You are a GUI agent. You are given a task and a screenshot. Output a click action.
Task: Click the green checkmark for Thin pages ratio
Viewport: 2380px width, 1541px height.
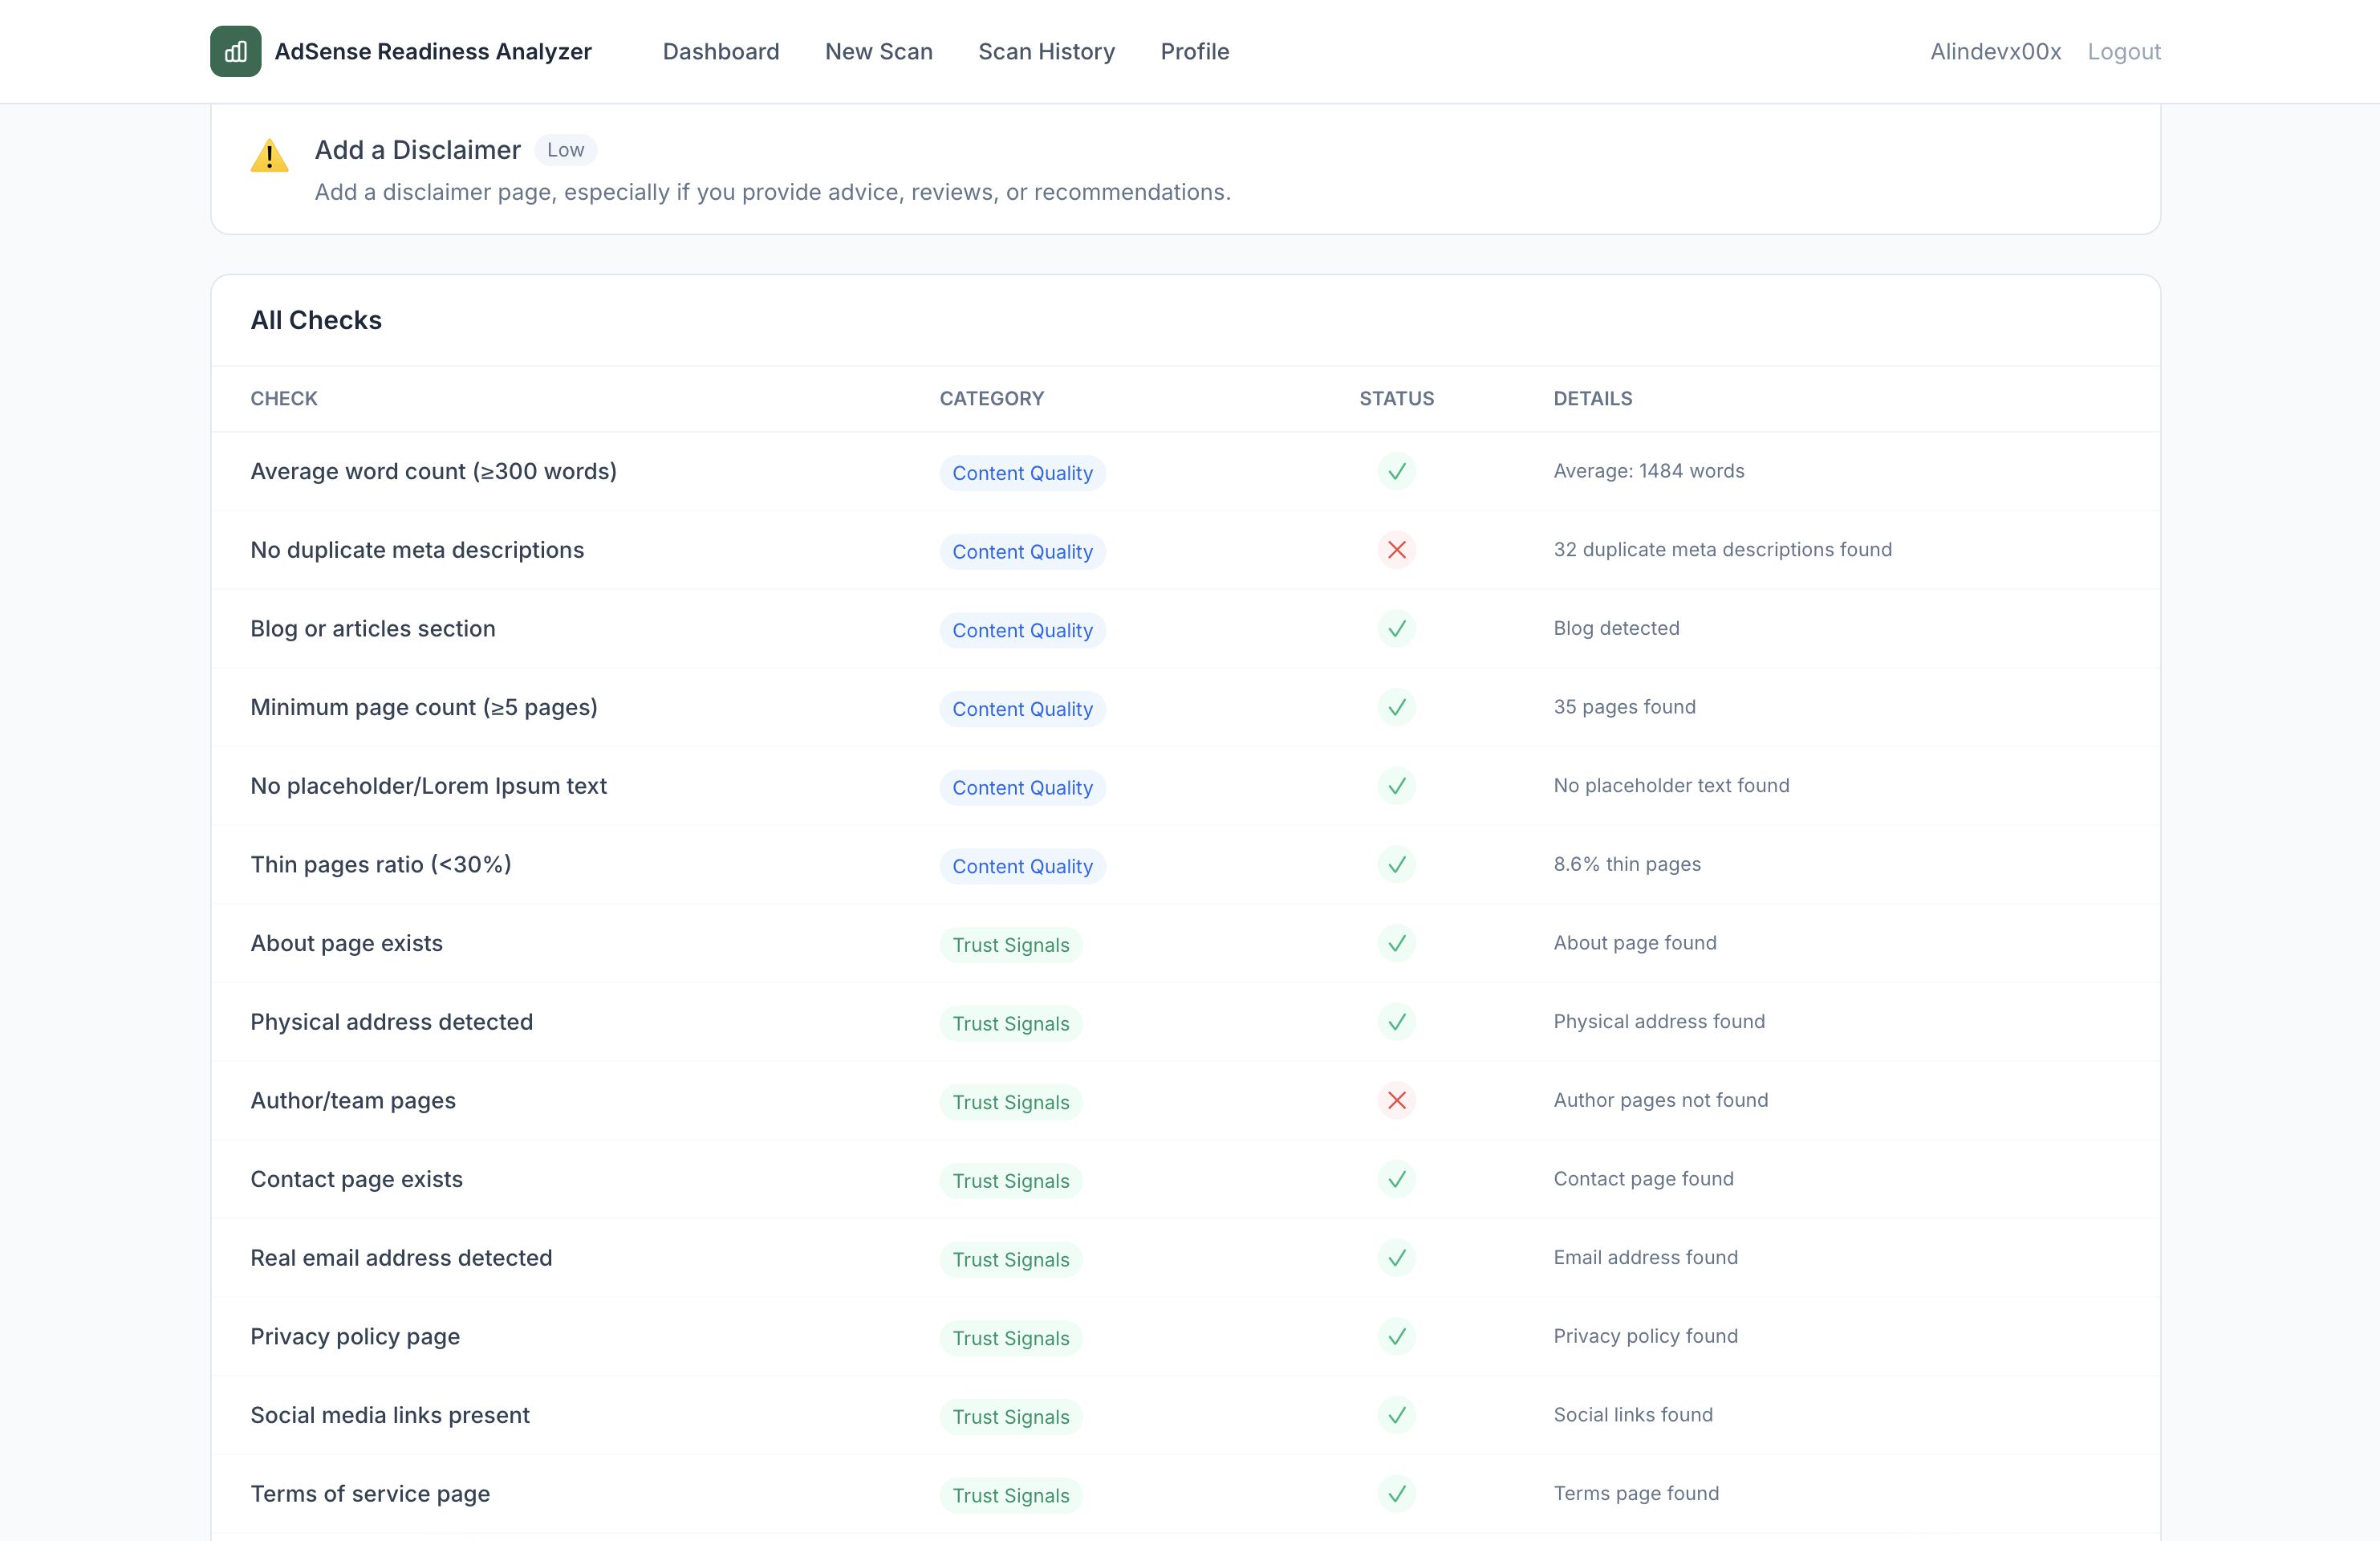(x=1396, y=864)
